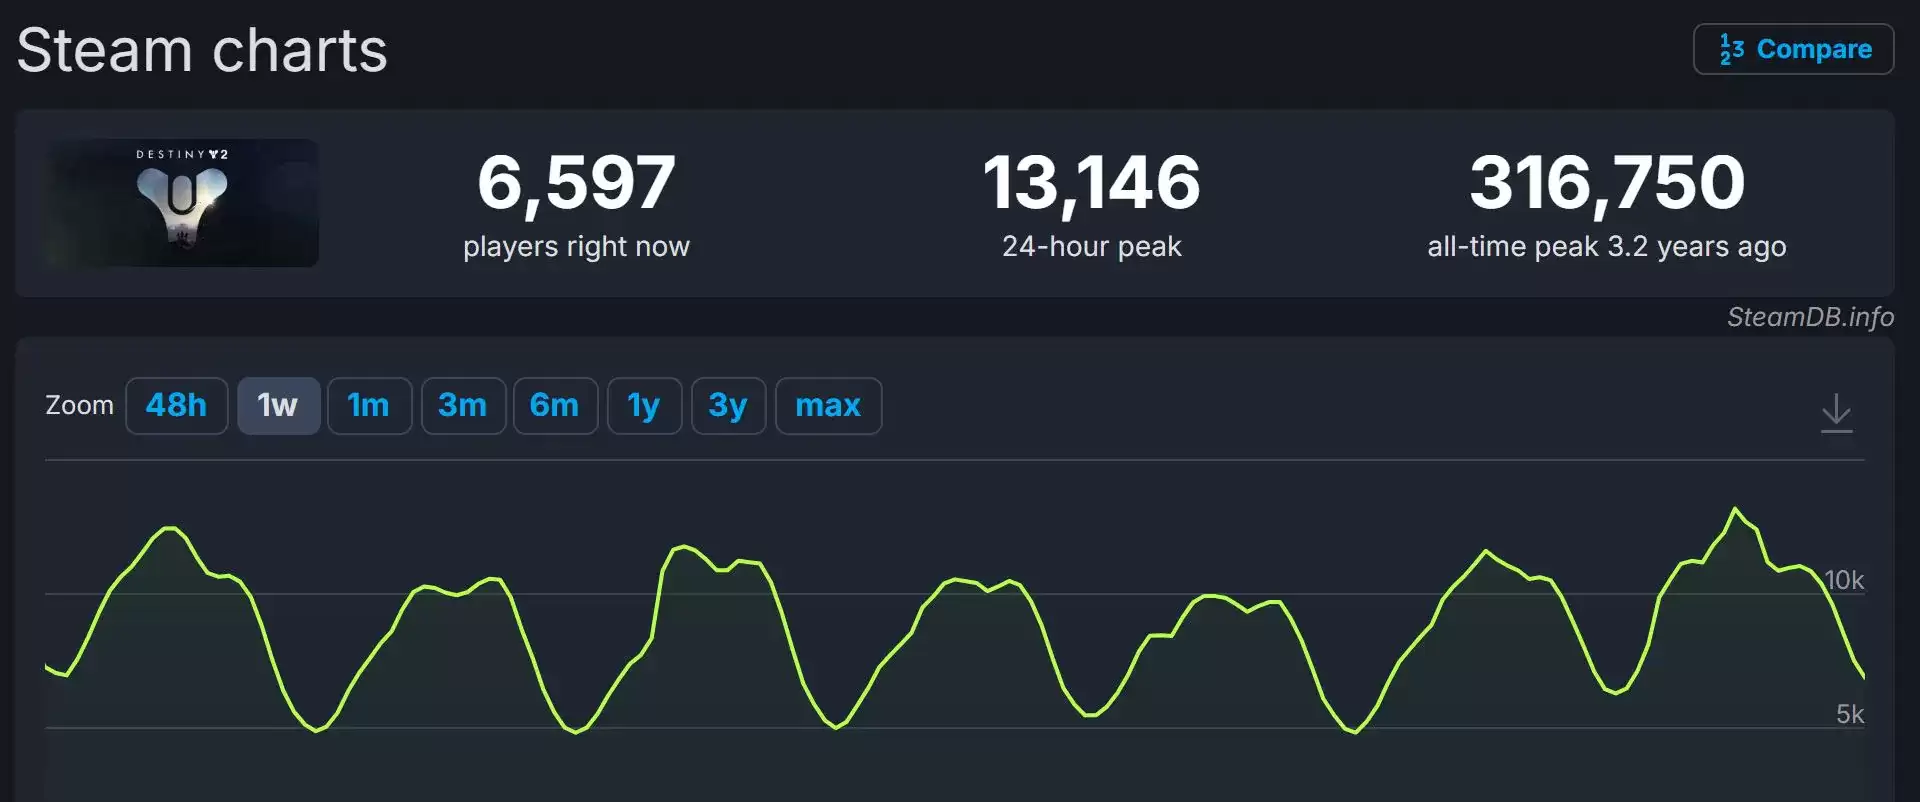Set chart zoom to 48h
Image resolution: width=1920 pixels, height=802 pixels.
click(177, 406)
